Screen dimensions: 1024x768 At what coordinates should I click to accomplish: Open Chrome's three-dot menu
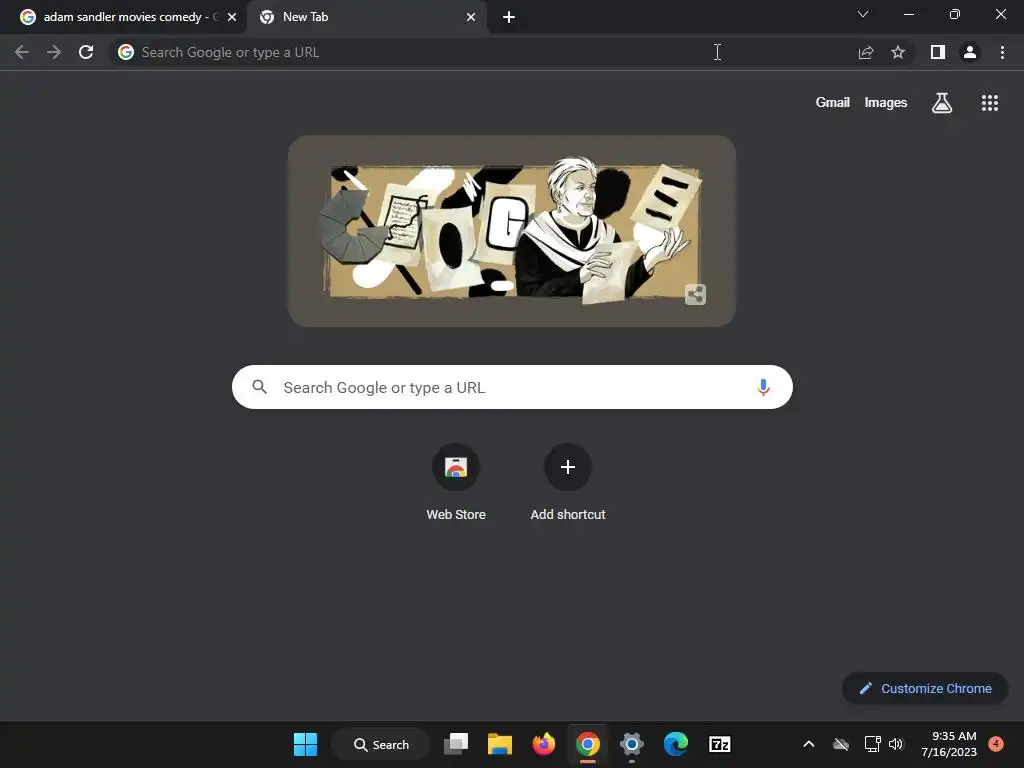pos(1002,52)
